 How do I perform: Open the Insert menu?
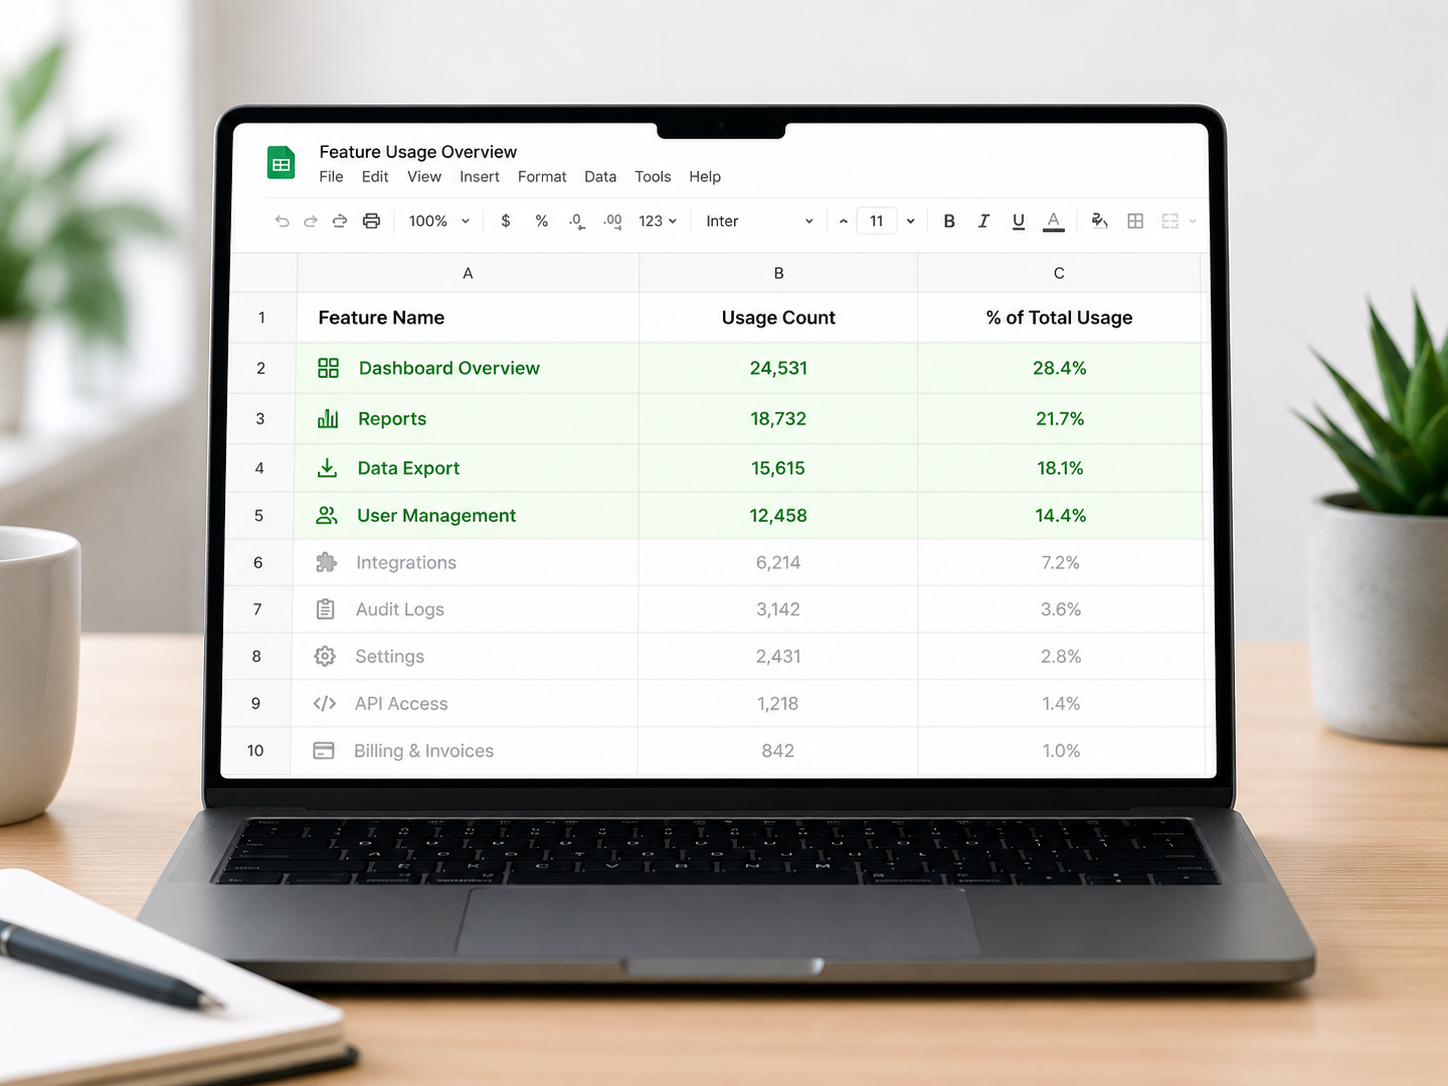click(479, 177)
